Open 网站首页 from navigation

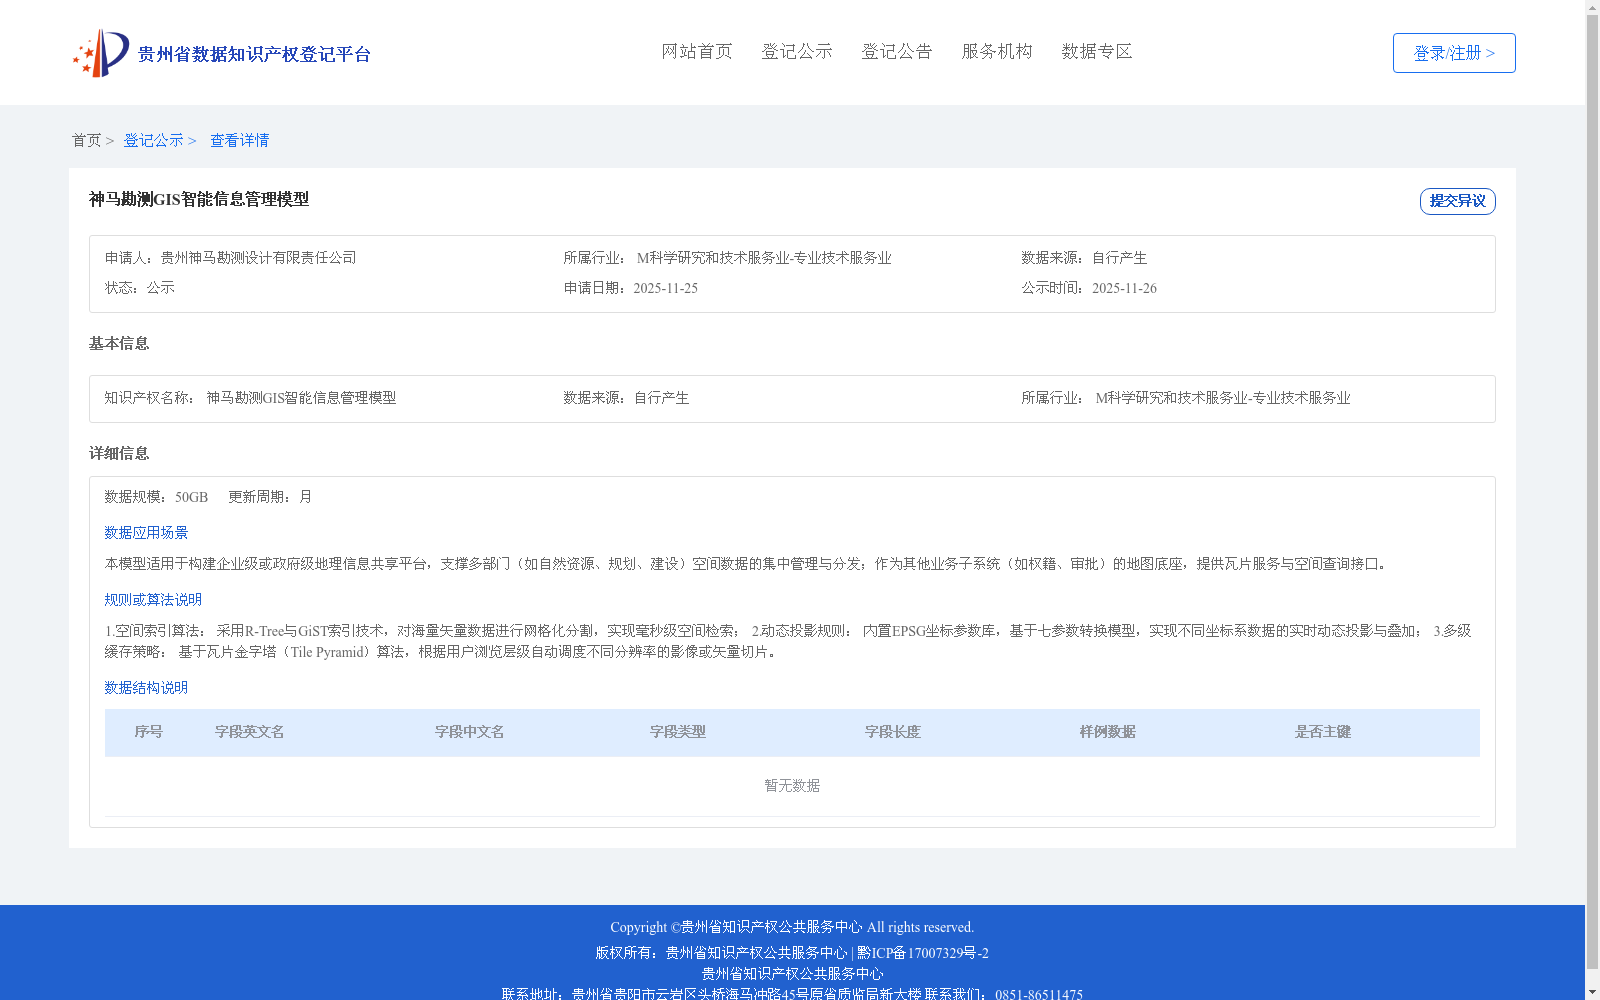(697, 52)
